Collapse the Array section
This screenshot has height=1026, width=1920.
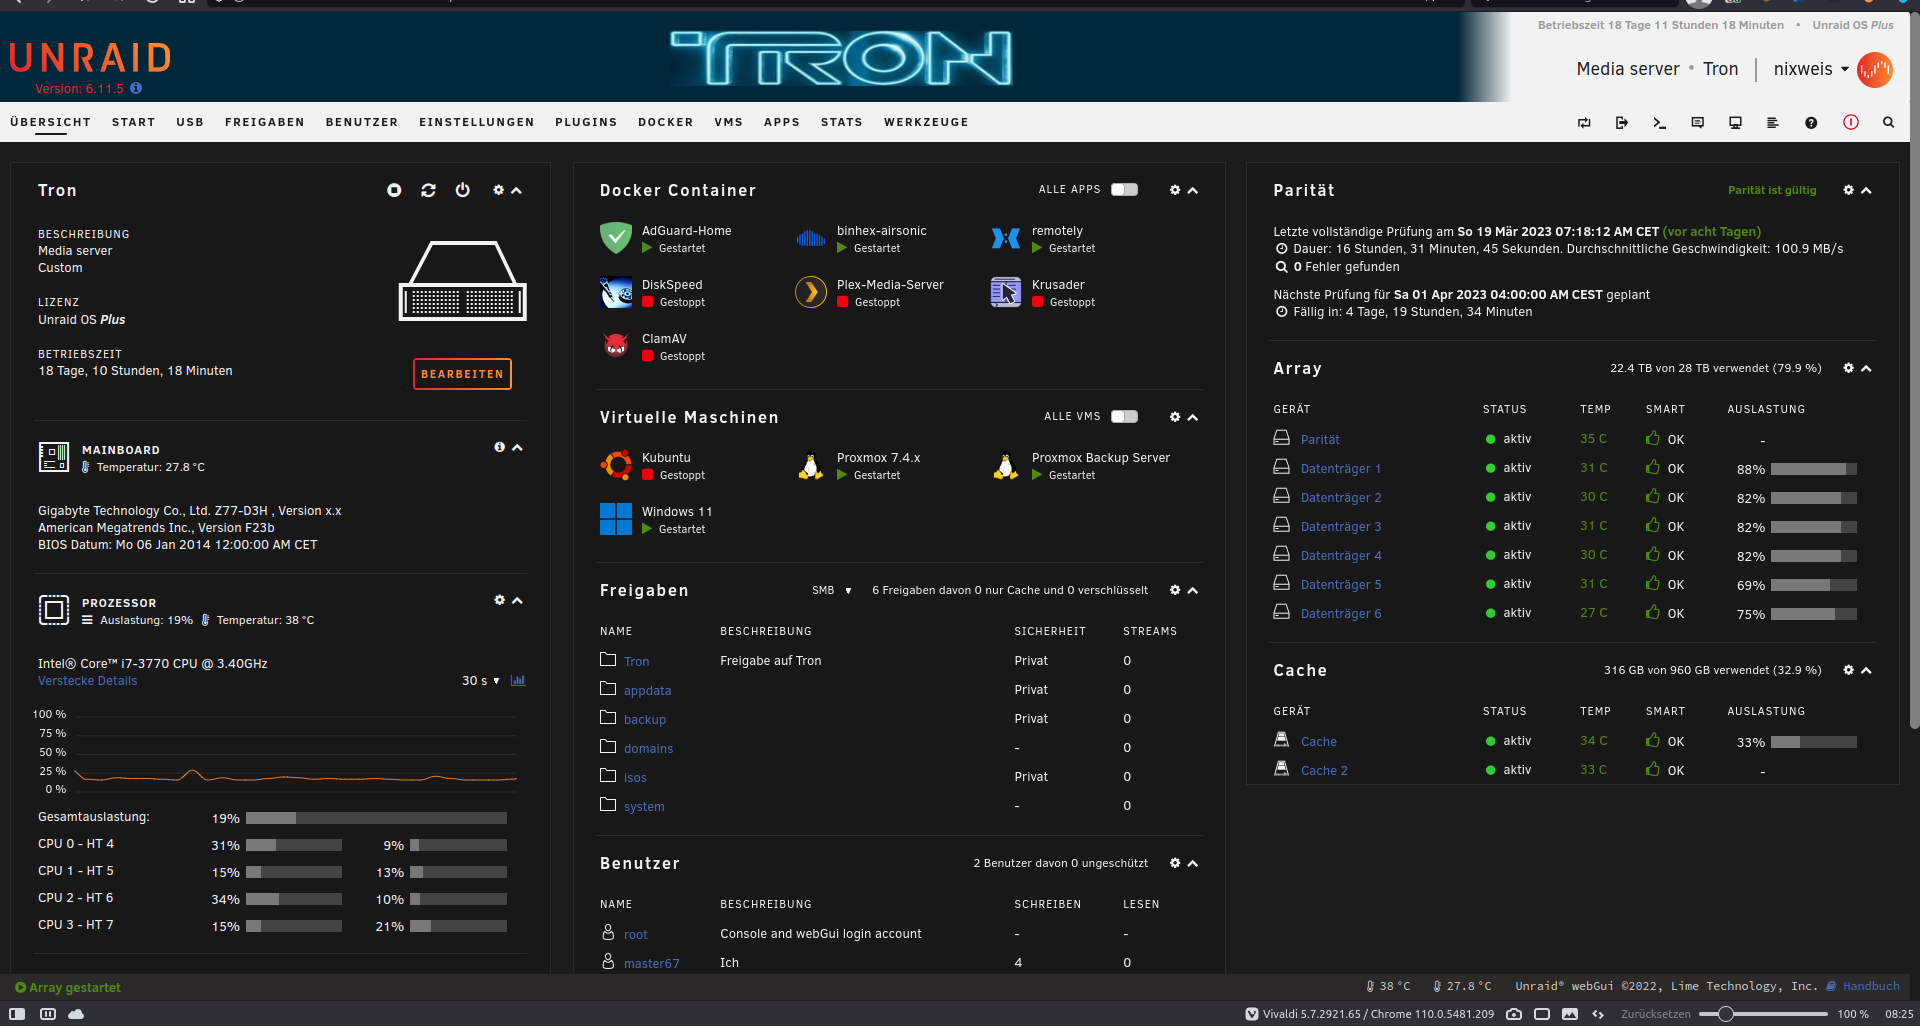1866,368
